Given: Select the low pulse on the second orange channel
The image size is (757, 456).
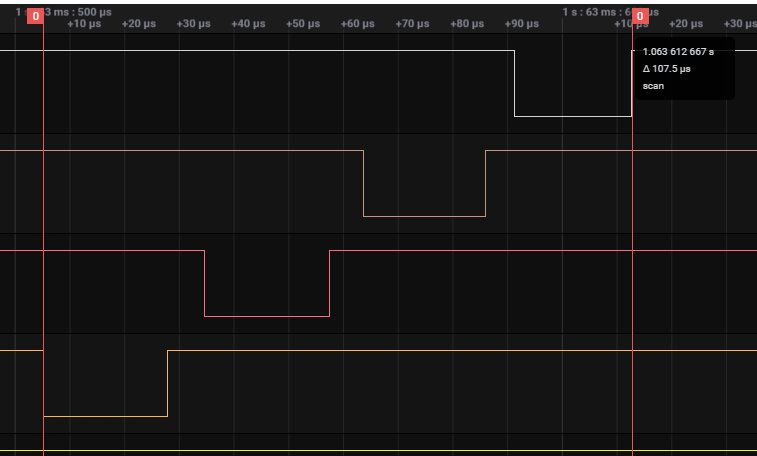Looking at the screenshot, I should point(424,216).
